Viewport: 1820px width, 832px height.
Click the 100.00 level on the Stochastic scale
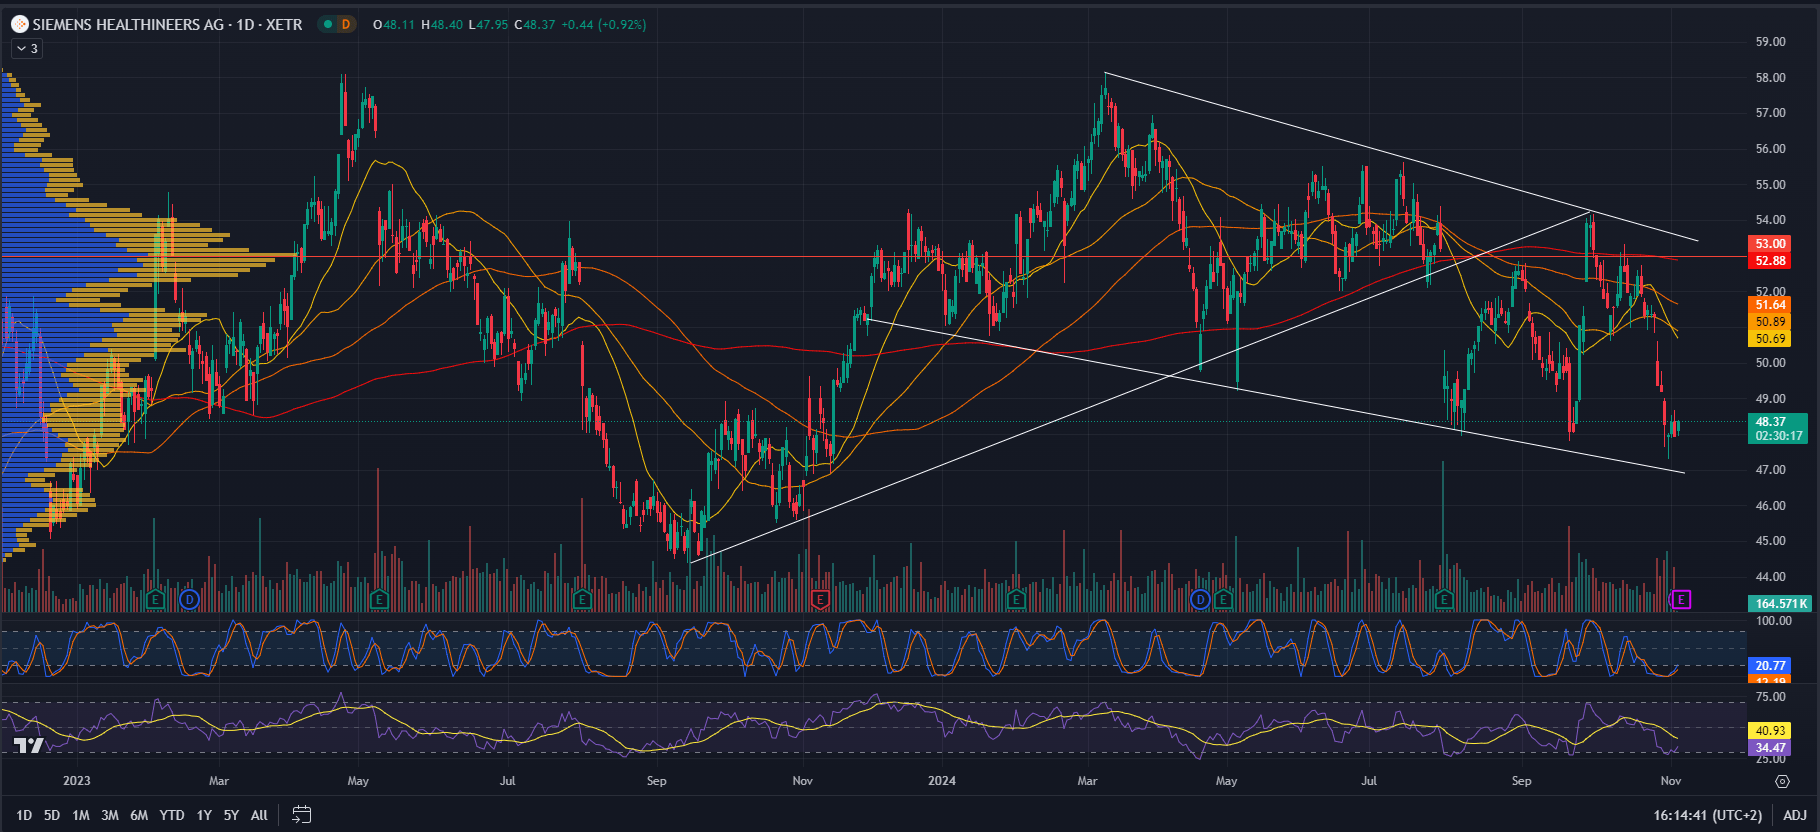[1773, 621]
